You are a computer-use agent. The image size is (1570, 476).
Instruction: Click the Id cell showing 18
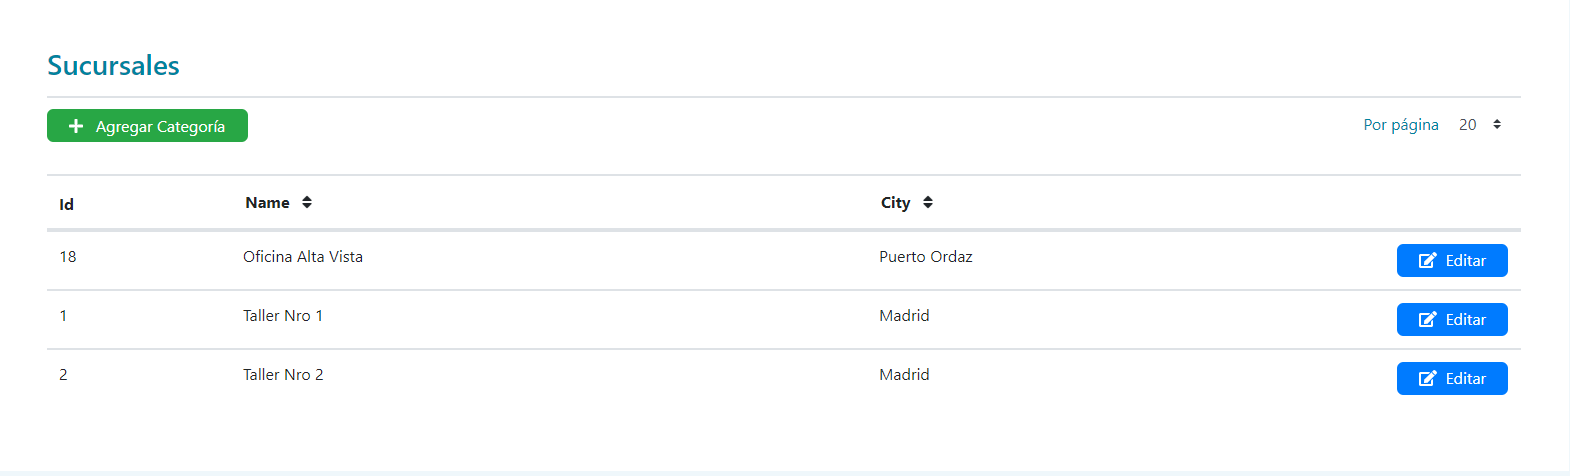point(68,257)
